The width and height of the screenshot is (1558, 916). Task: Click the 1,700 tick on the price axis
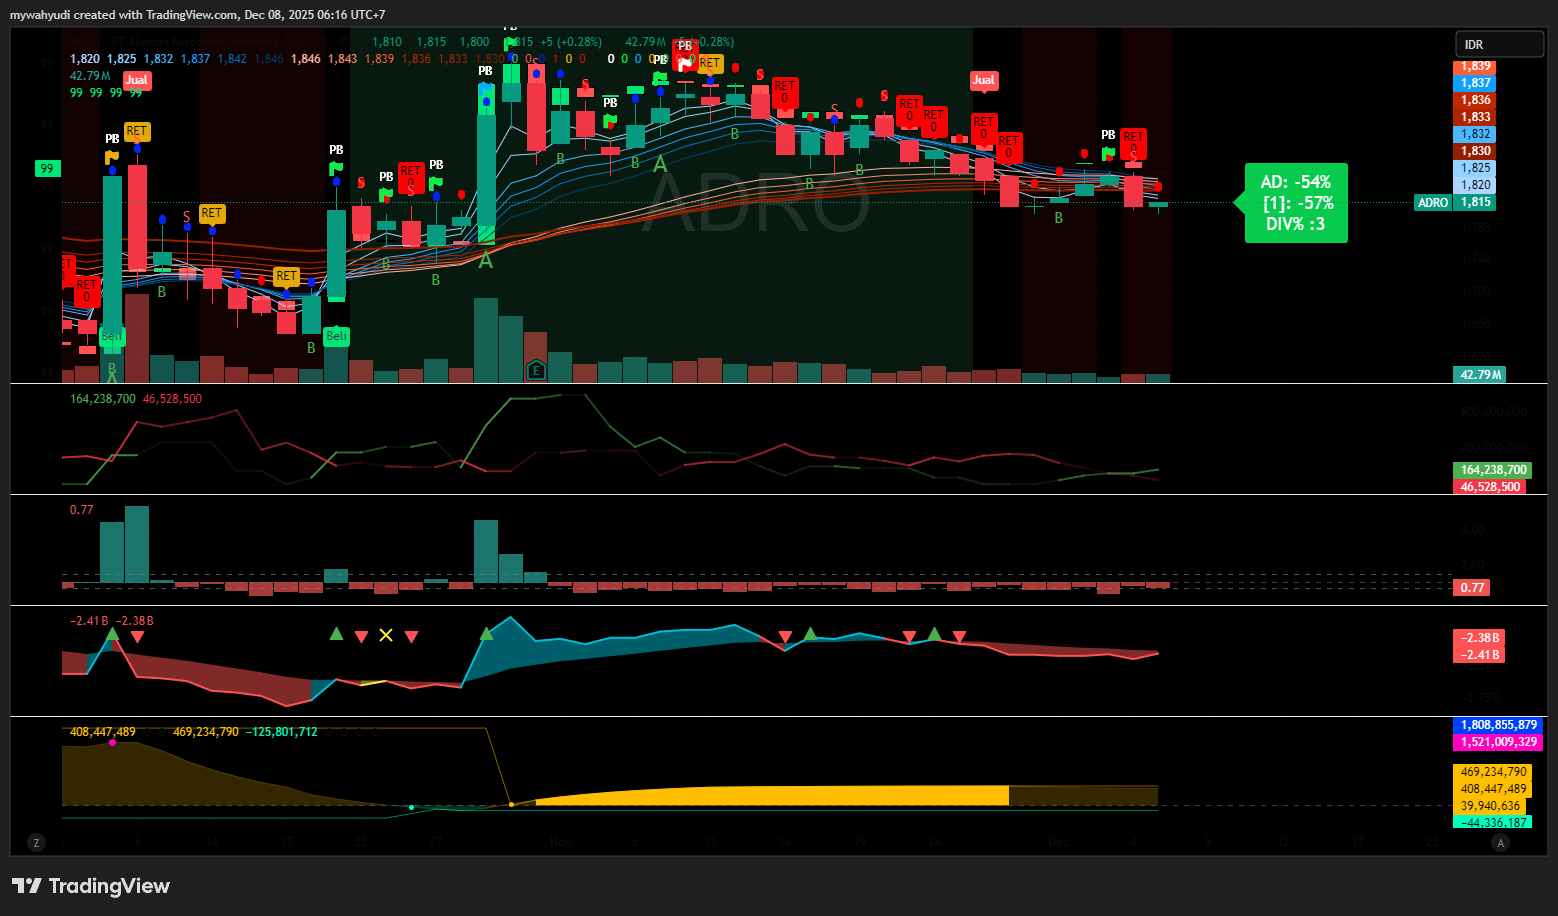[x=1476, y=292]
